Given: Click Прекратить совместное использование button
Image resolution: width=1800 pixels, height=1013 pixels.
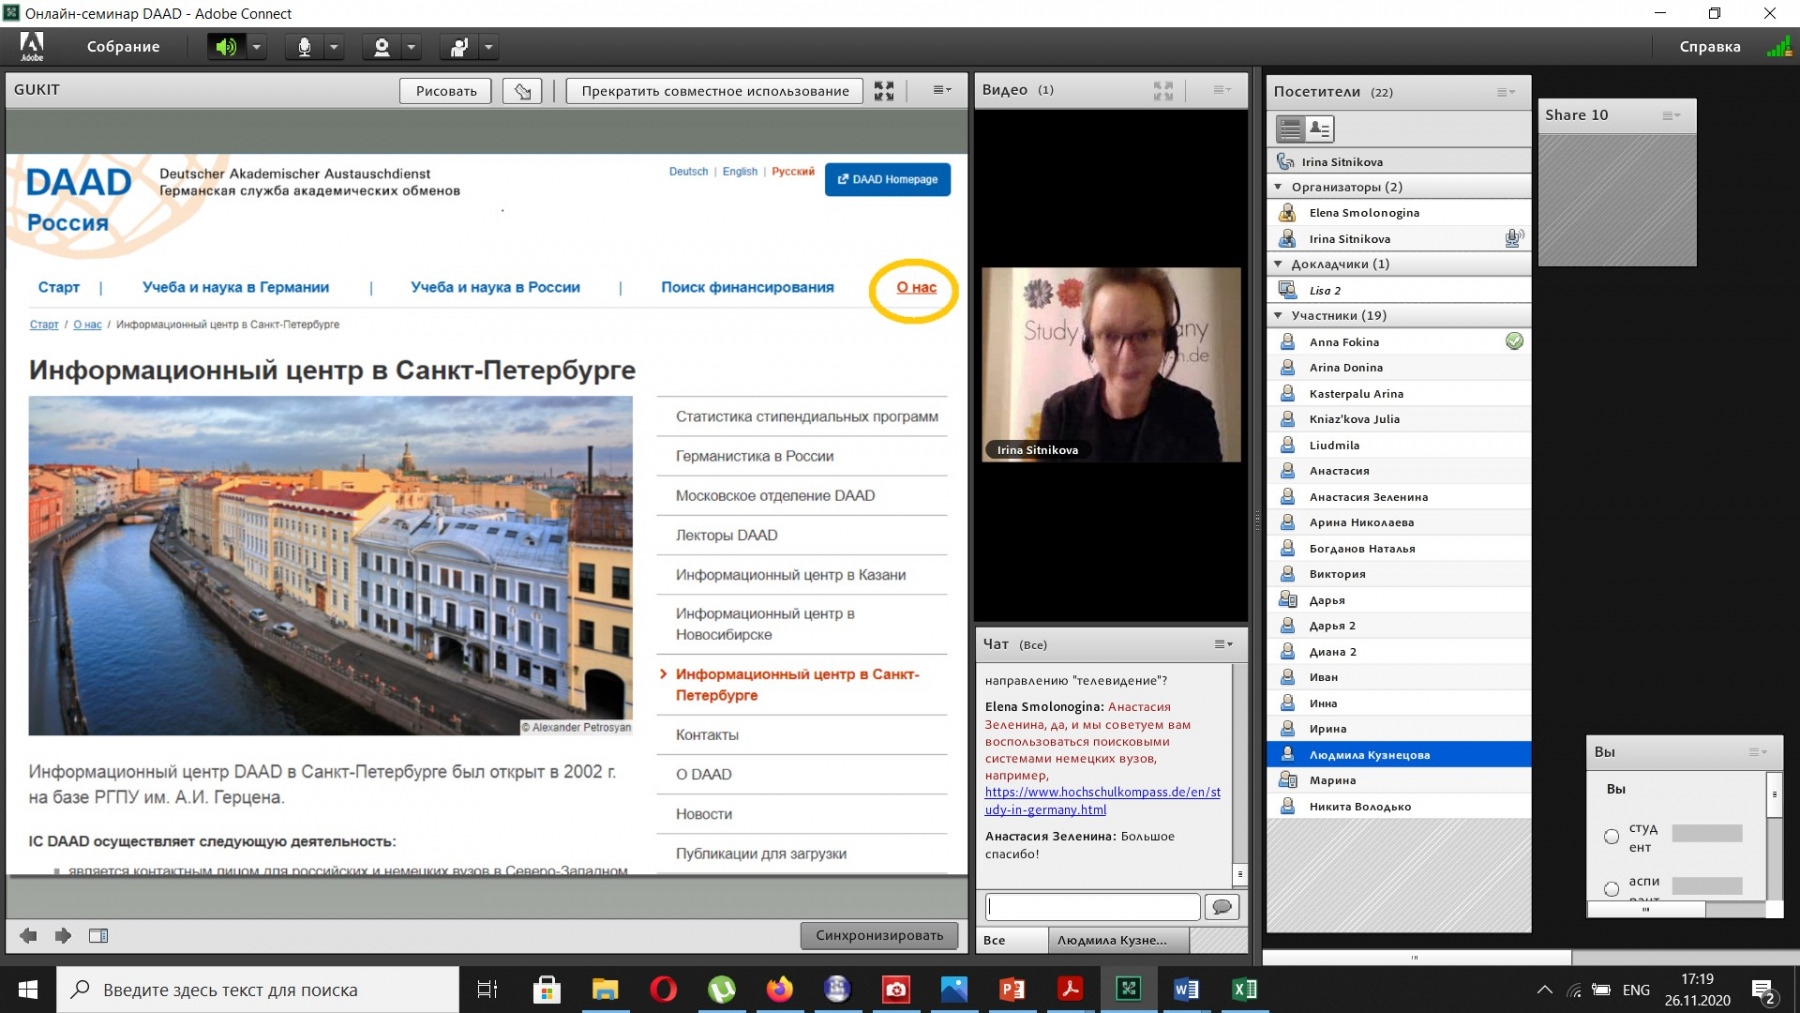Looking at the screenshot, I should 715,91.
